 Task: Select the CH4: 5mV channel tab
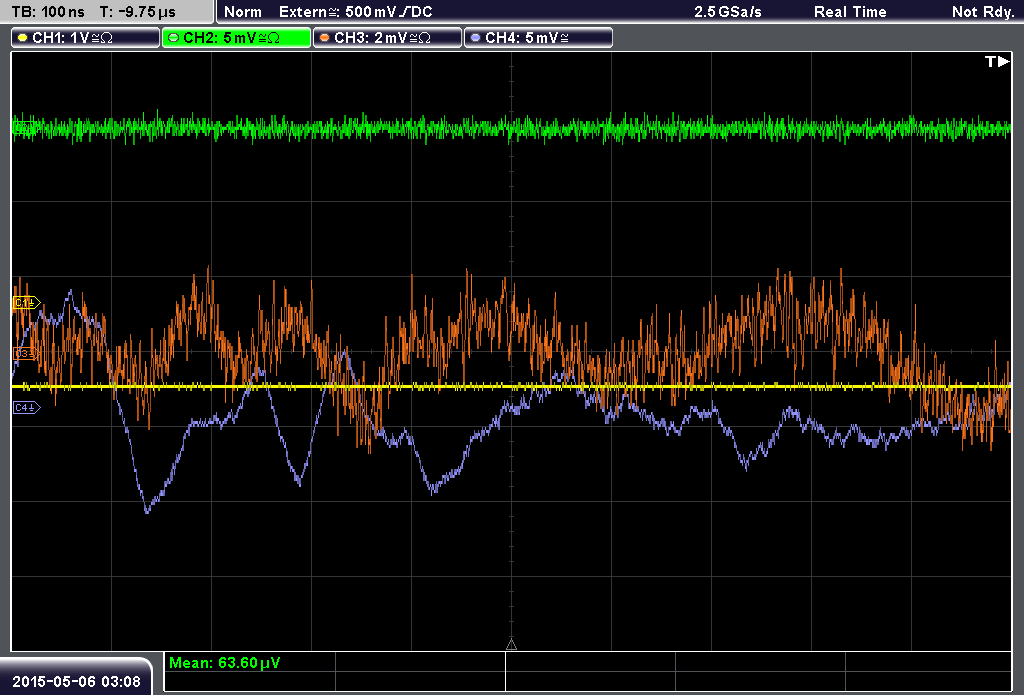[x=538, y=38]
